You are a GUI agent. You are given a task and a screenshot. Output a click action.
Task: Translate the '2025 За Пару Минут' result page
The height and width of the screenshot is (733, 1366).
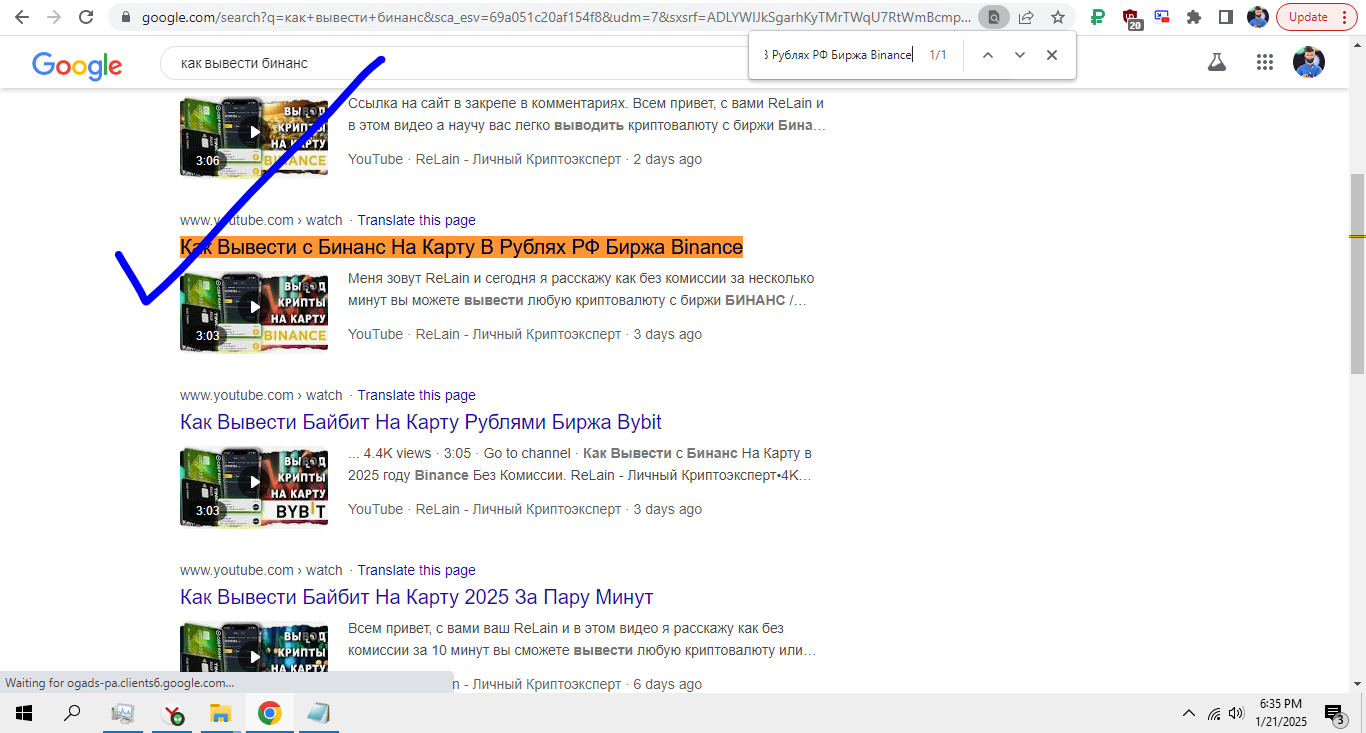[x=416, y=570]
